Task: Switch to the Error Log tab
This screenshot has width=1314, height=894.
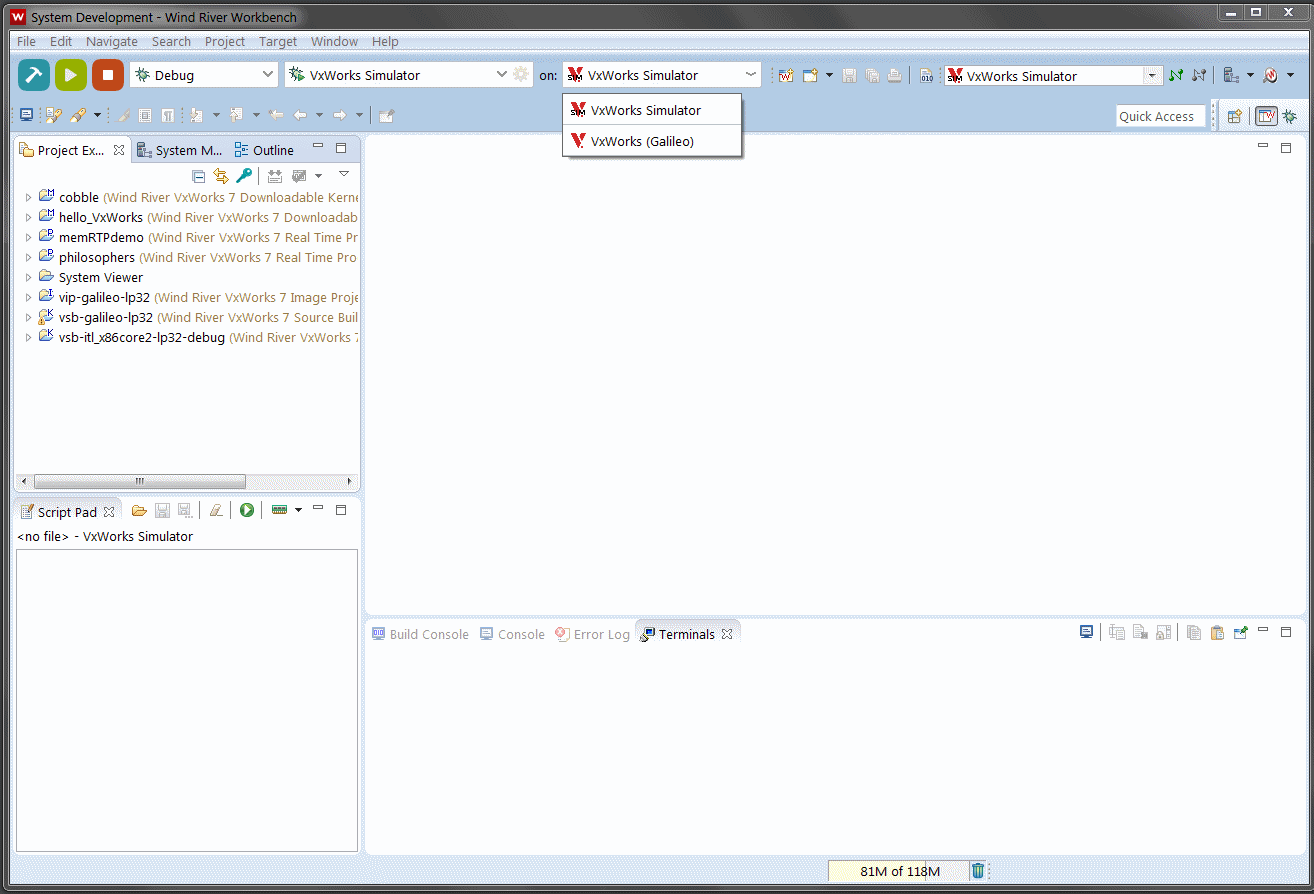Action: point(592,634)
